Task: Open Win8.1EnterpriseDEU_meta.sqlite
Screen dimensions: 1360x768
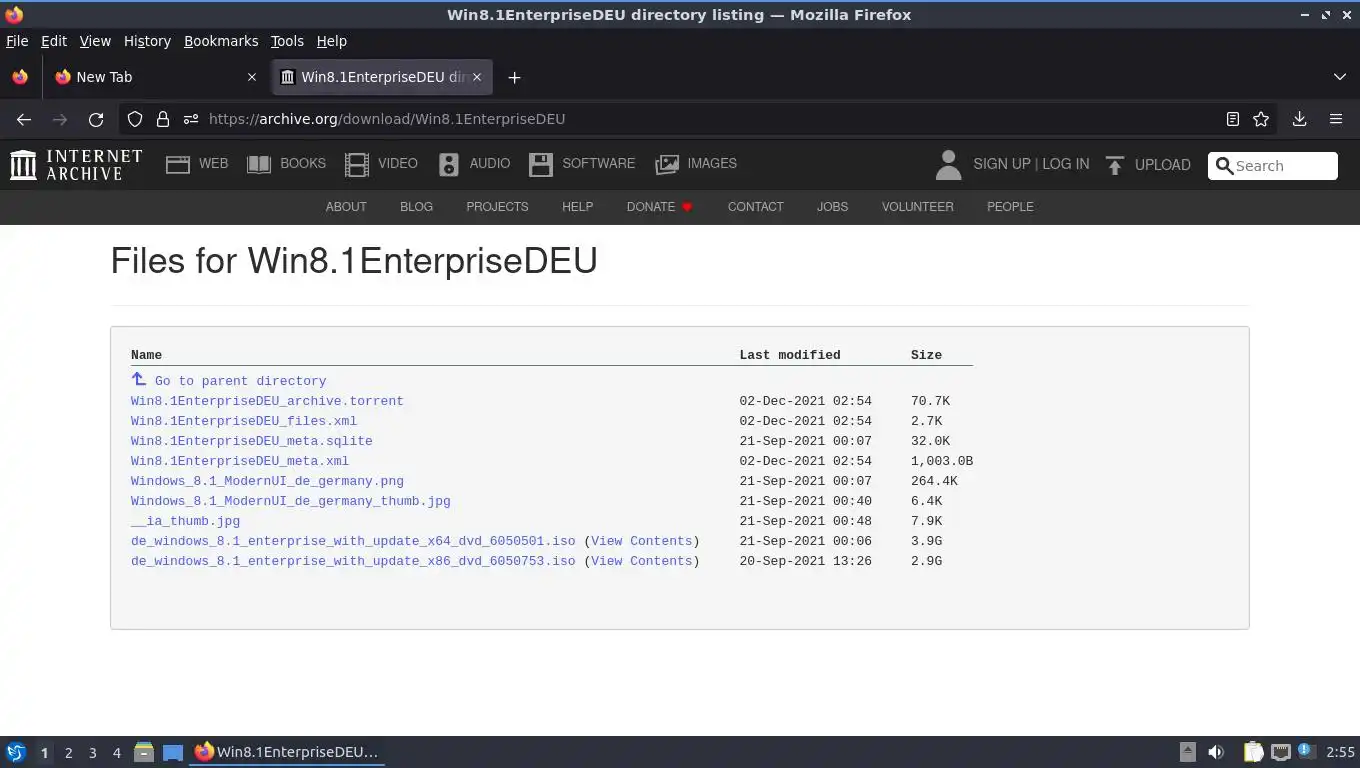Action: (251, 441)
